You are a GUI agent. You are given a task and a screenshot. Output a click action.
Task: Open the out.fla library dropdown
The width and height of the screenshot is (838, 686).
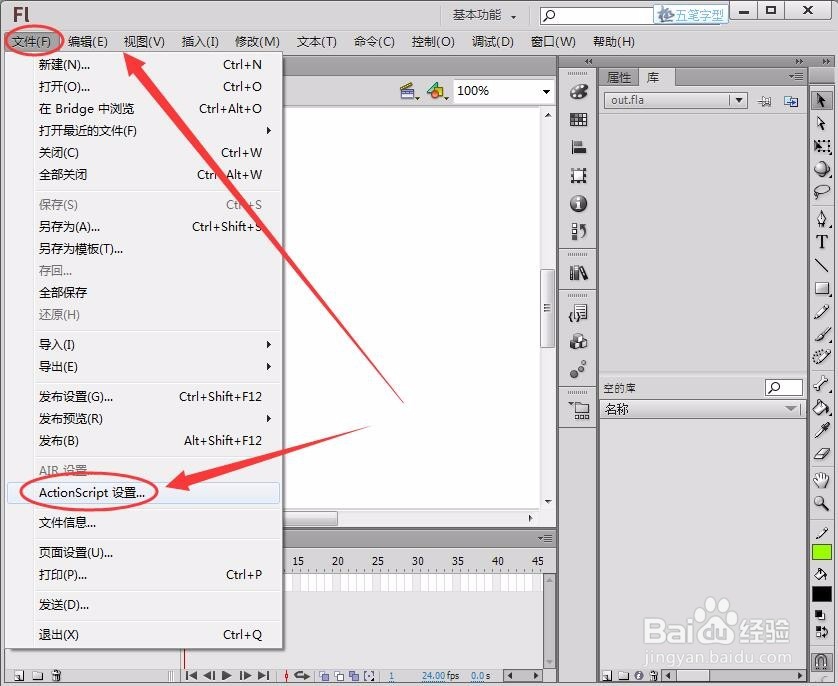point(738,100)
